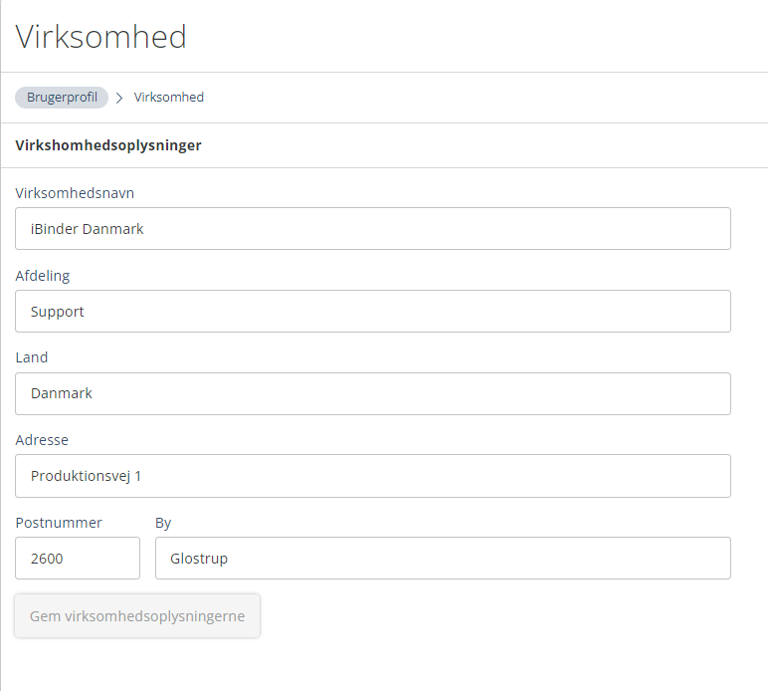Click the breadcrumb chevron separator
Viewport: 768px width, 691px height.
pyautogui.click(x=120, y=98)
